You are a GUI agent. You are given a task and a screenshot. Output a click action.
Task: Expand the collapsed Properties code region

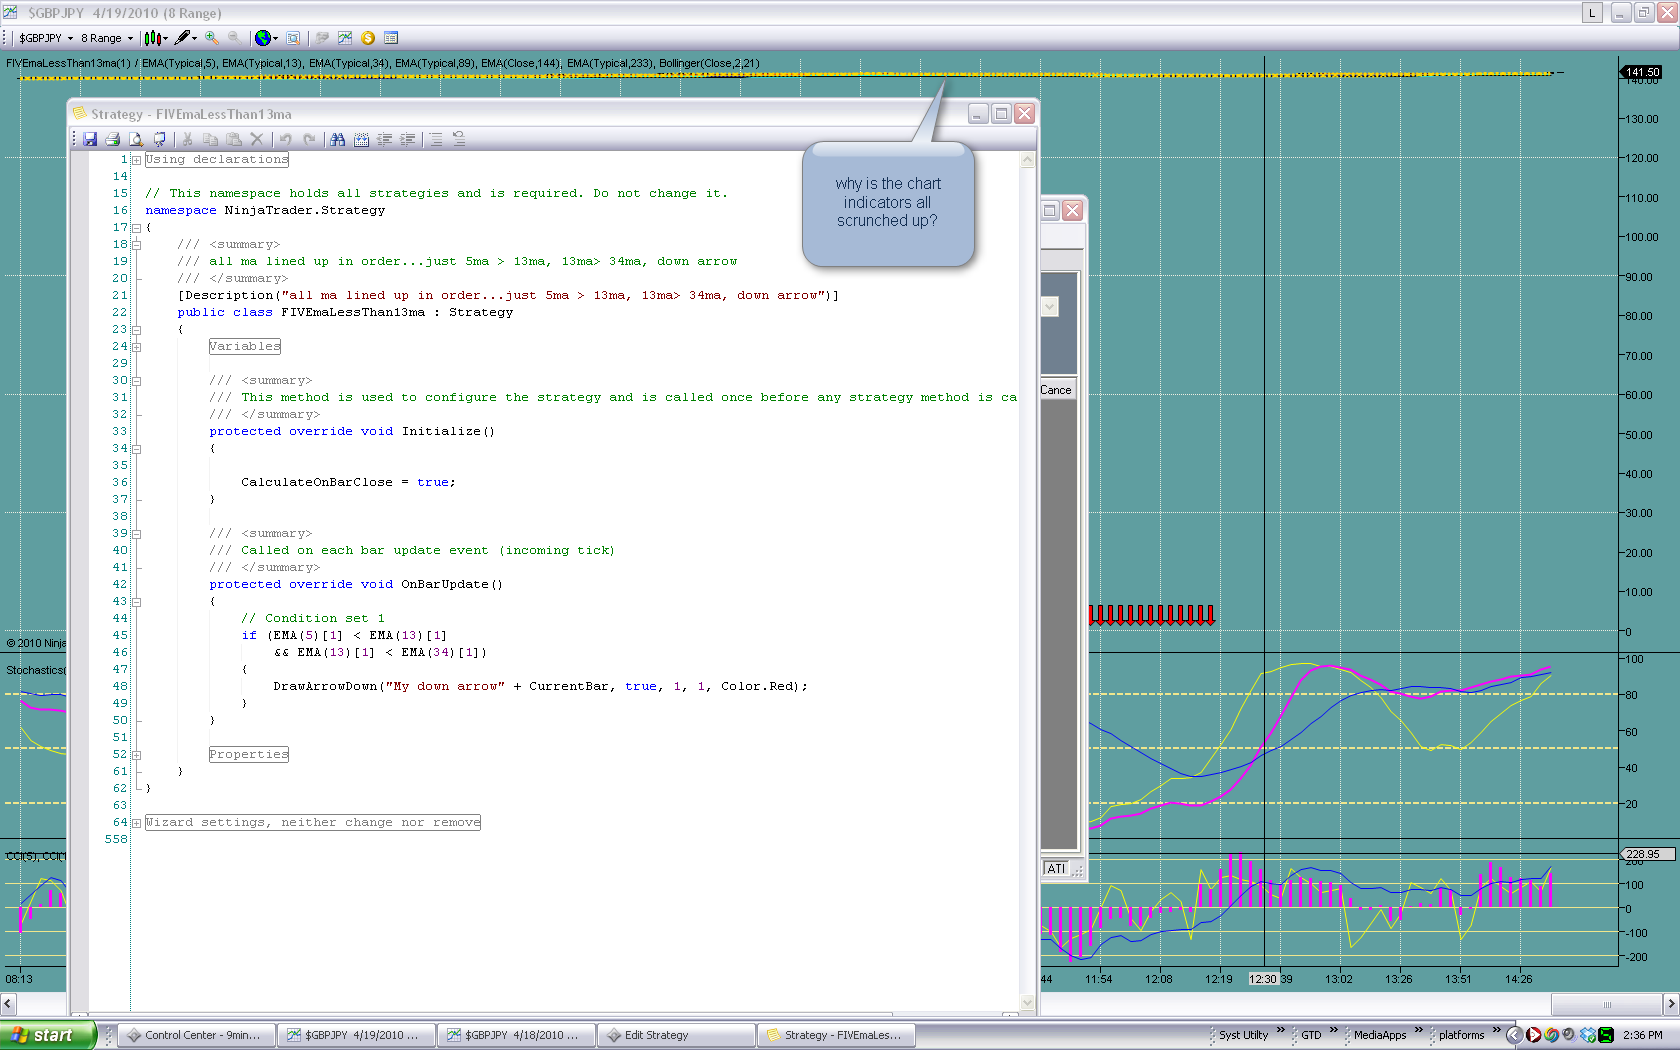[137, 755]
